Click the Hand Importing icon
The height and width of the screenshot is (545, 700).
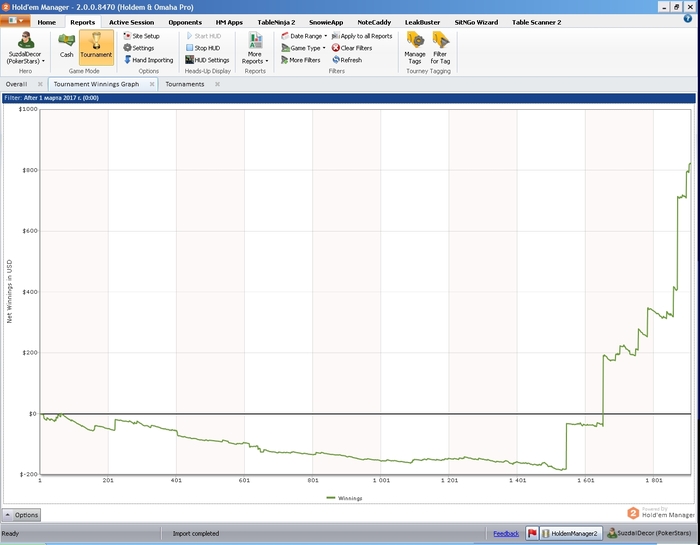click(x=127, y=60)
